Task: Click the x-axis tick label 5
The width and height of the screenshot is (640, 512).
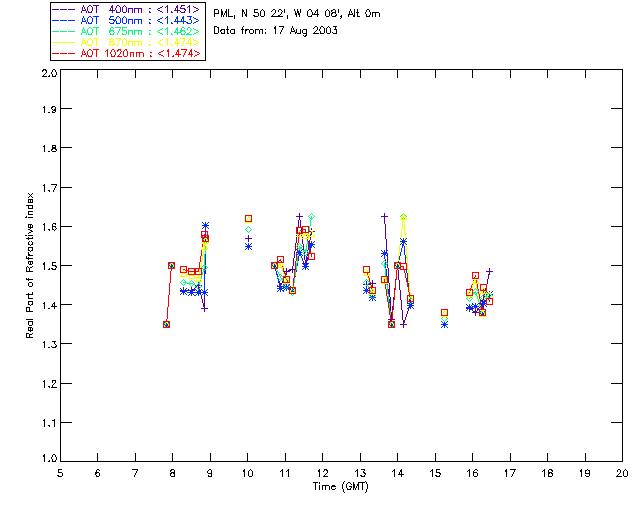Action: (60, 473)
